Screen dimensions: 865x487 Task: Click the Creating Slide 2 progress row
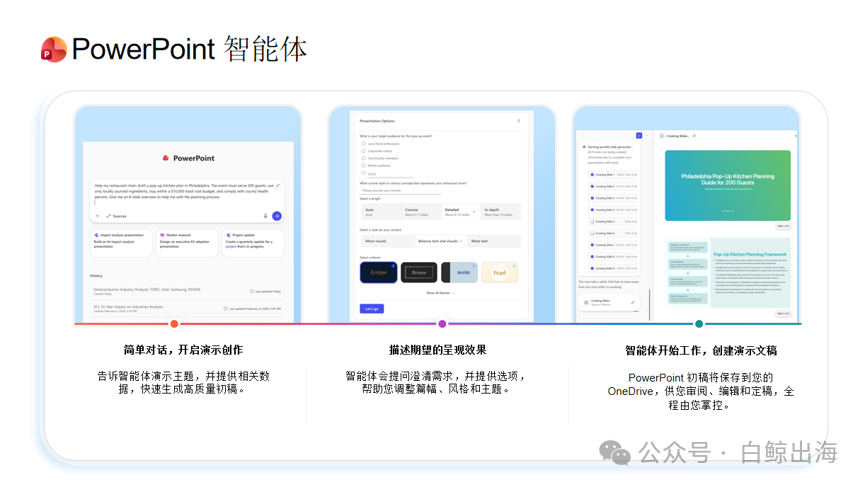[x=613, y=186]
